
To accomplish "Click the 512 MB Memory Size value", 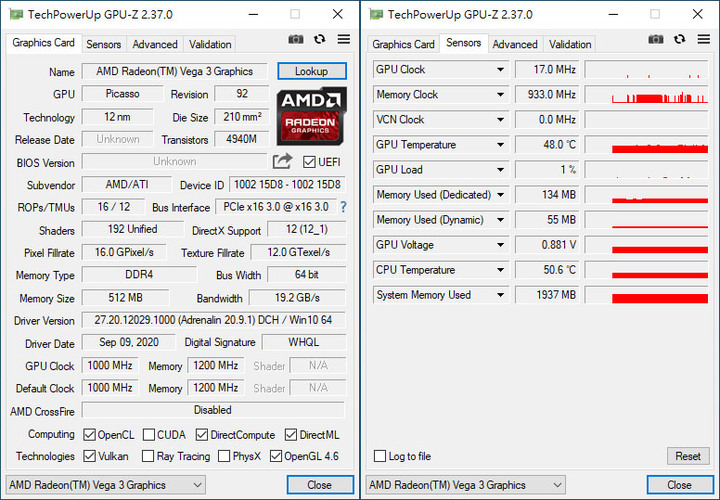I will coord(125,298).
